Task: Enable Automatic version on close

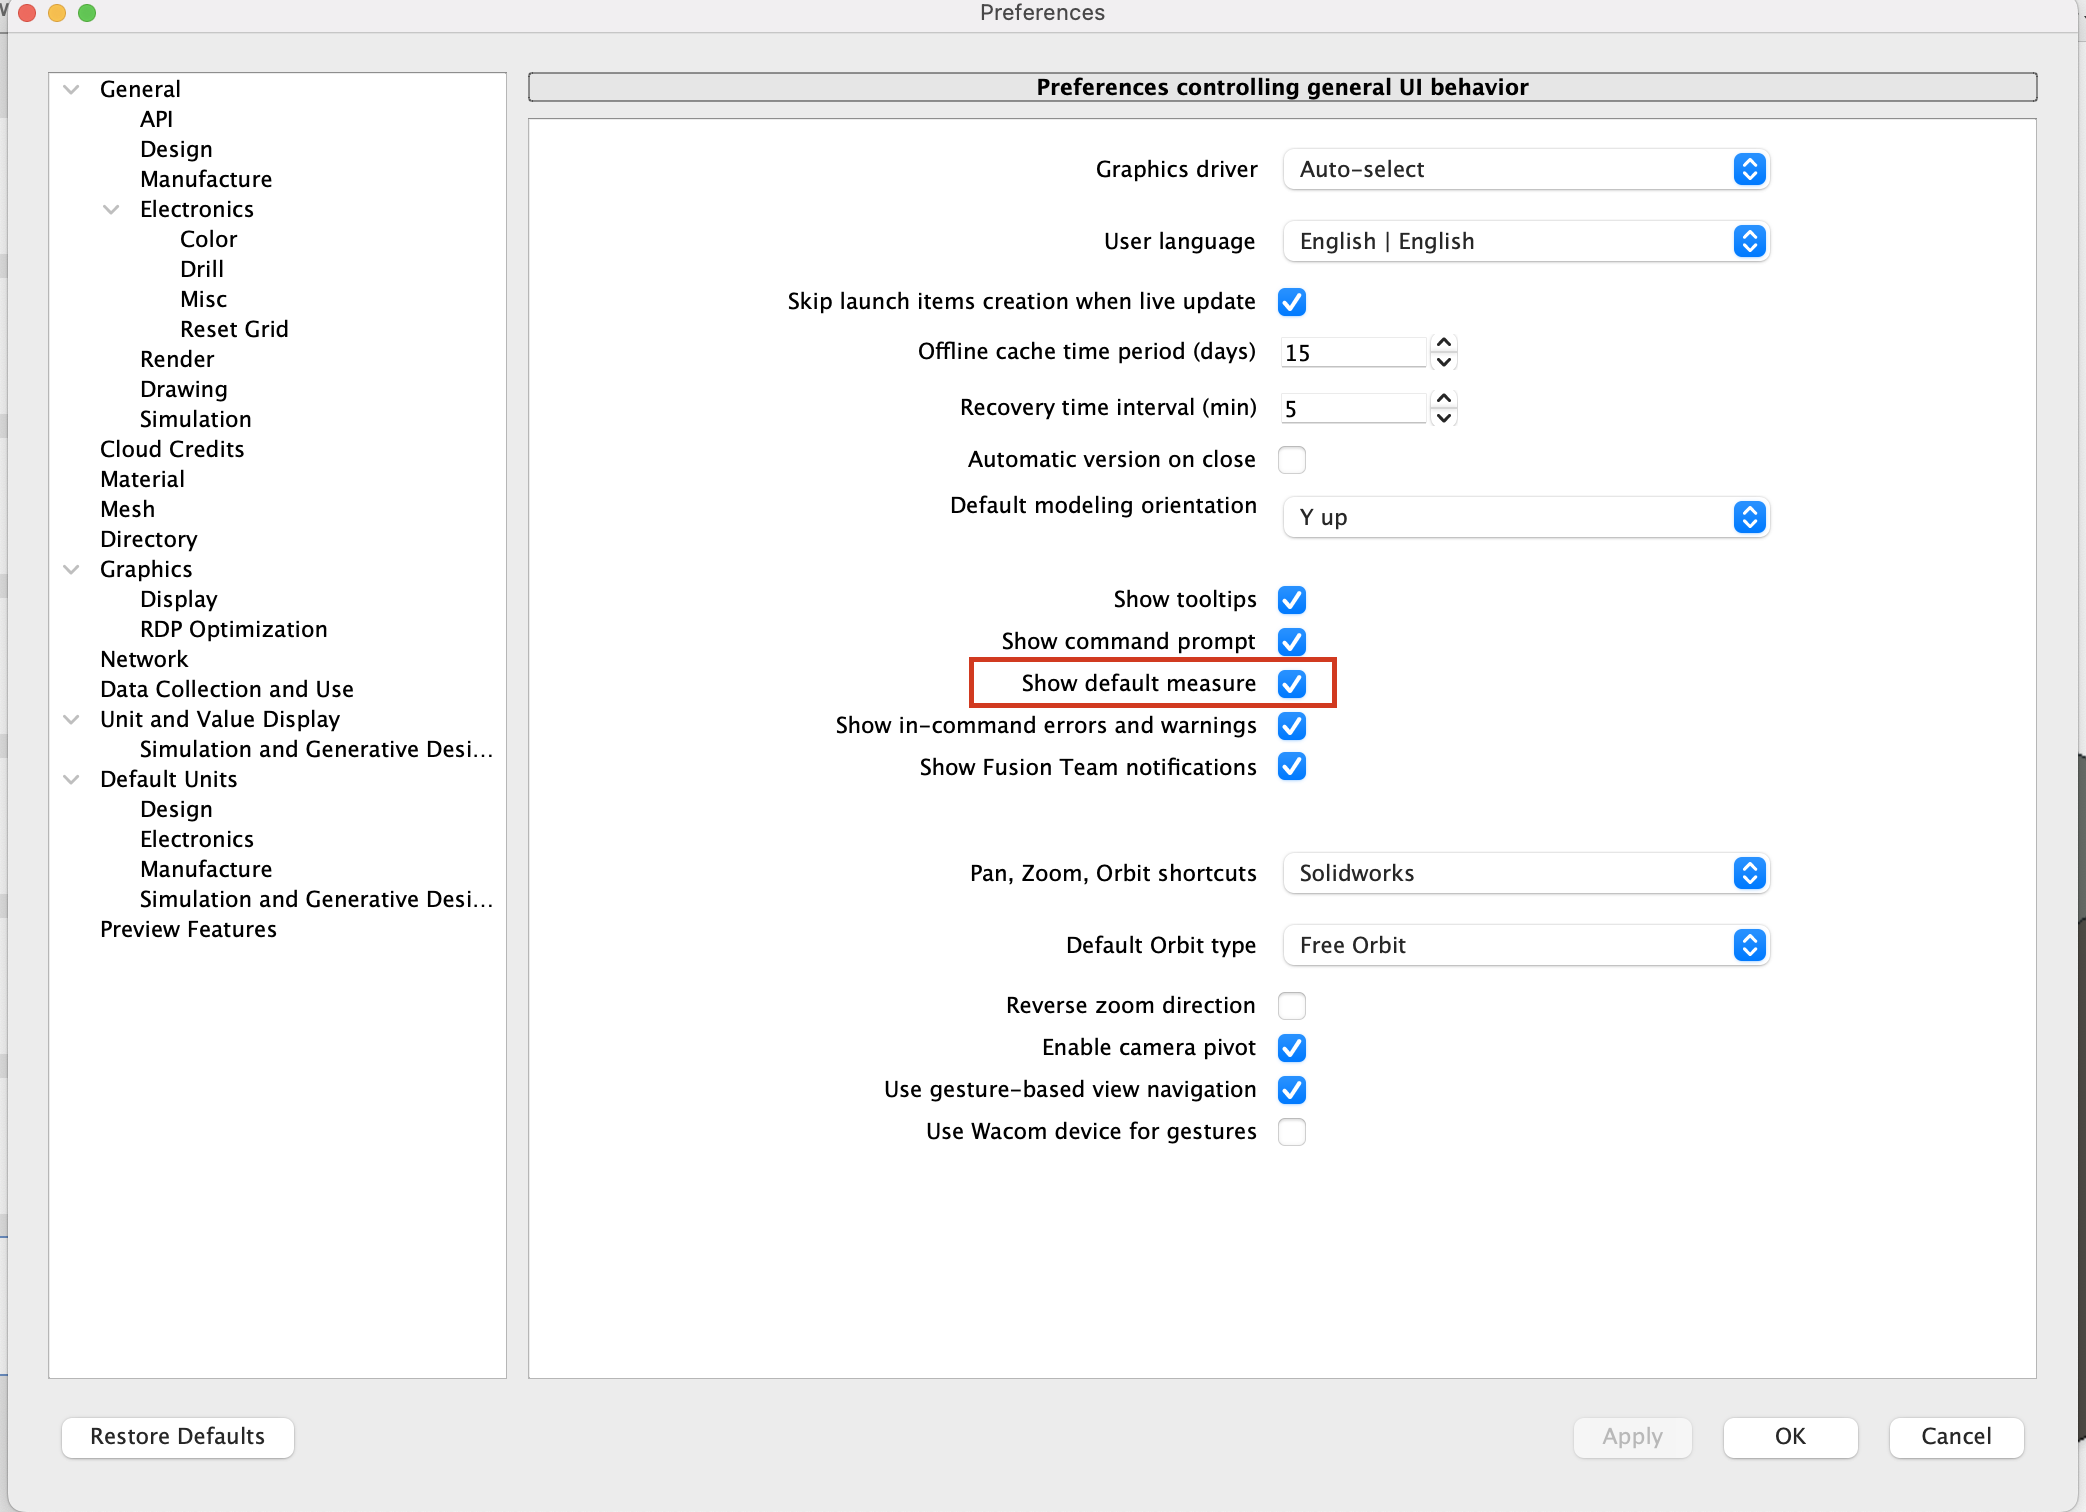Action: [x=1291, y=460]
